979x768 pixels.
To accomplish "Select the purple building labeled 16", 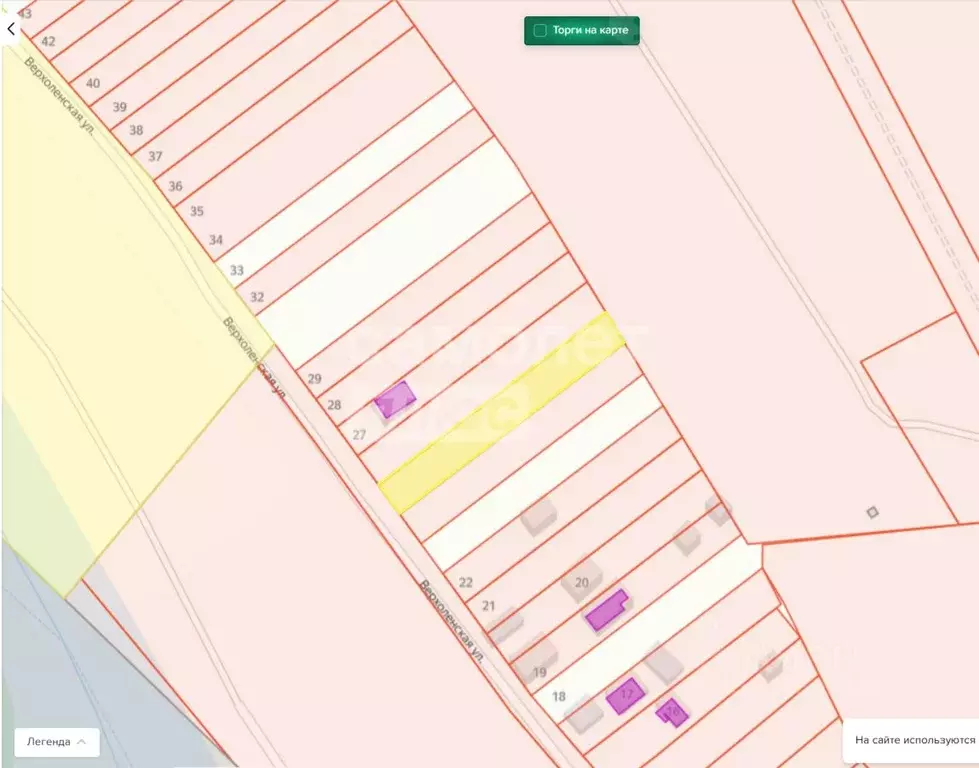I will point(672,712).
